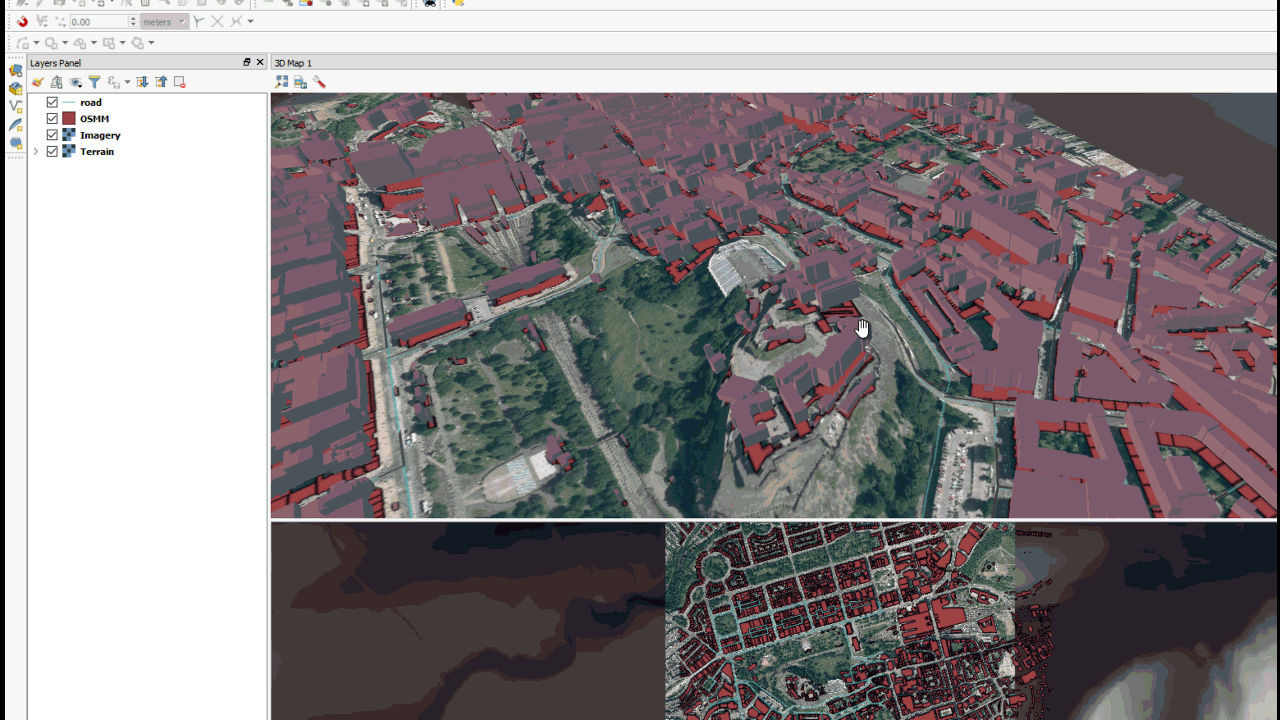Filter legend by expression icon
1280x720 pixels.
114,82
